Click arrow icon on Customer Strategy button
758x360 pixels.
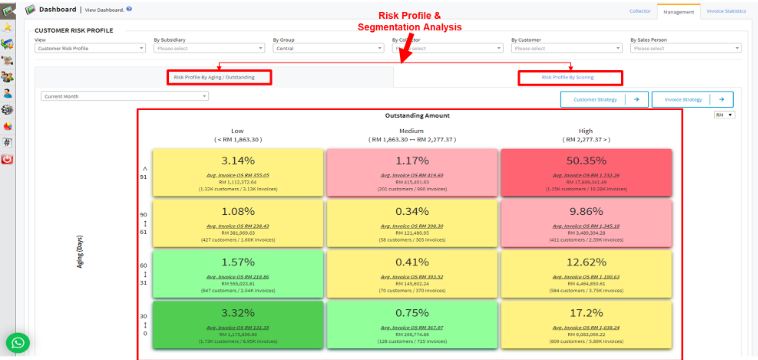pyautogui.click(x=637, y=100)
